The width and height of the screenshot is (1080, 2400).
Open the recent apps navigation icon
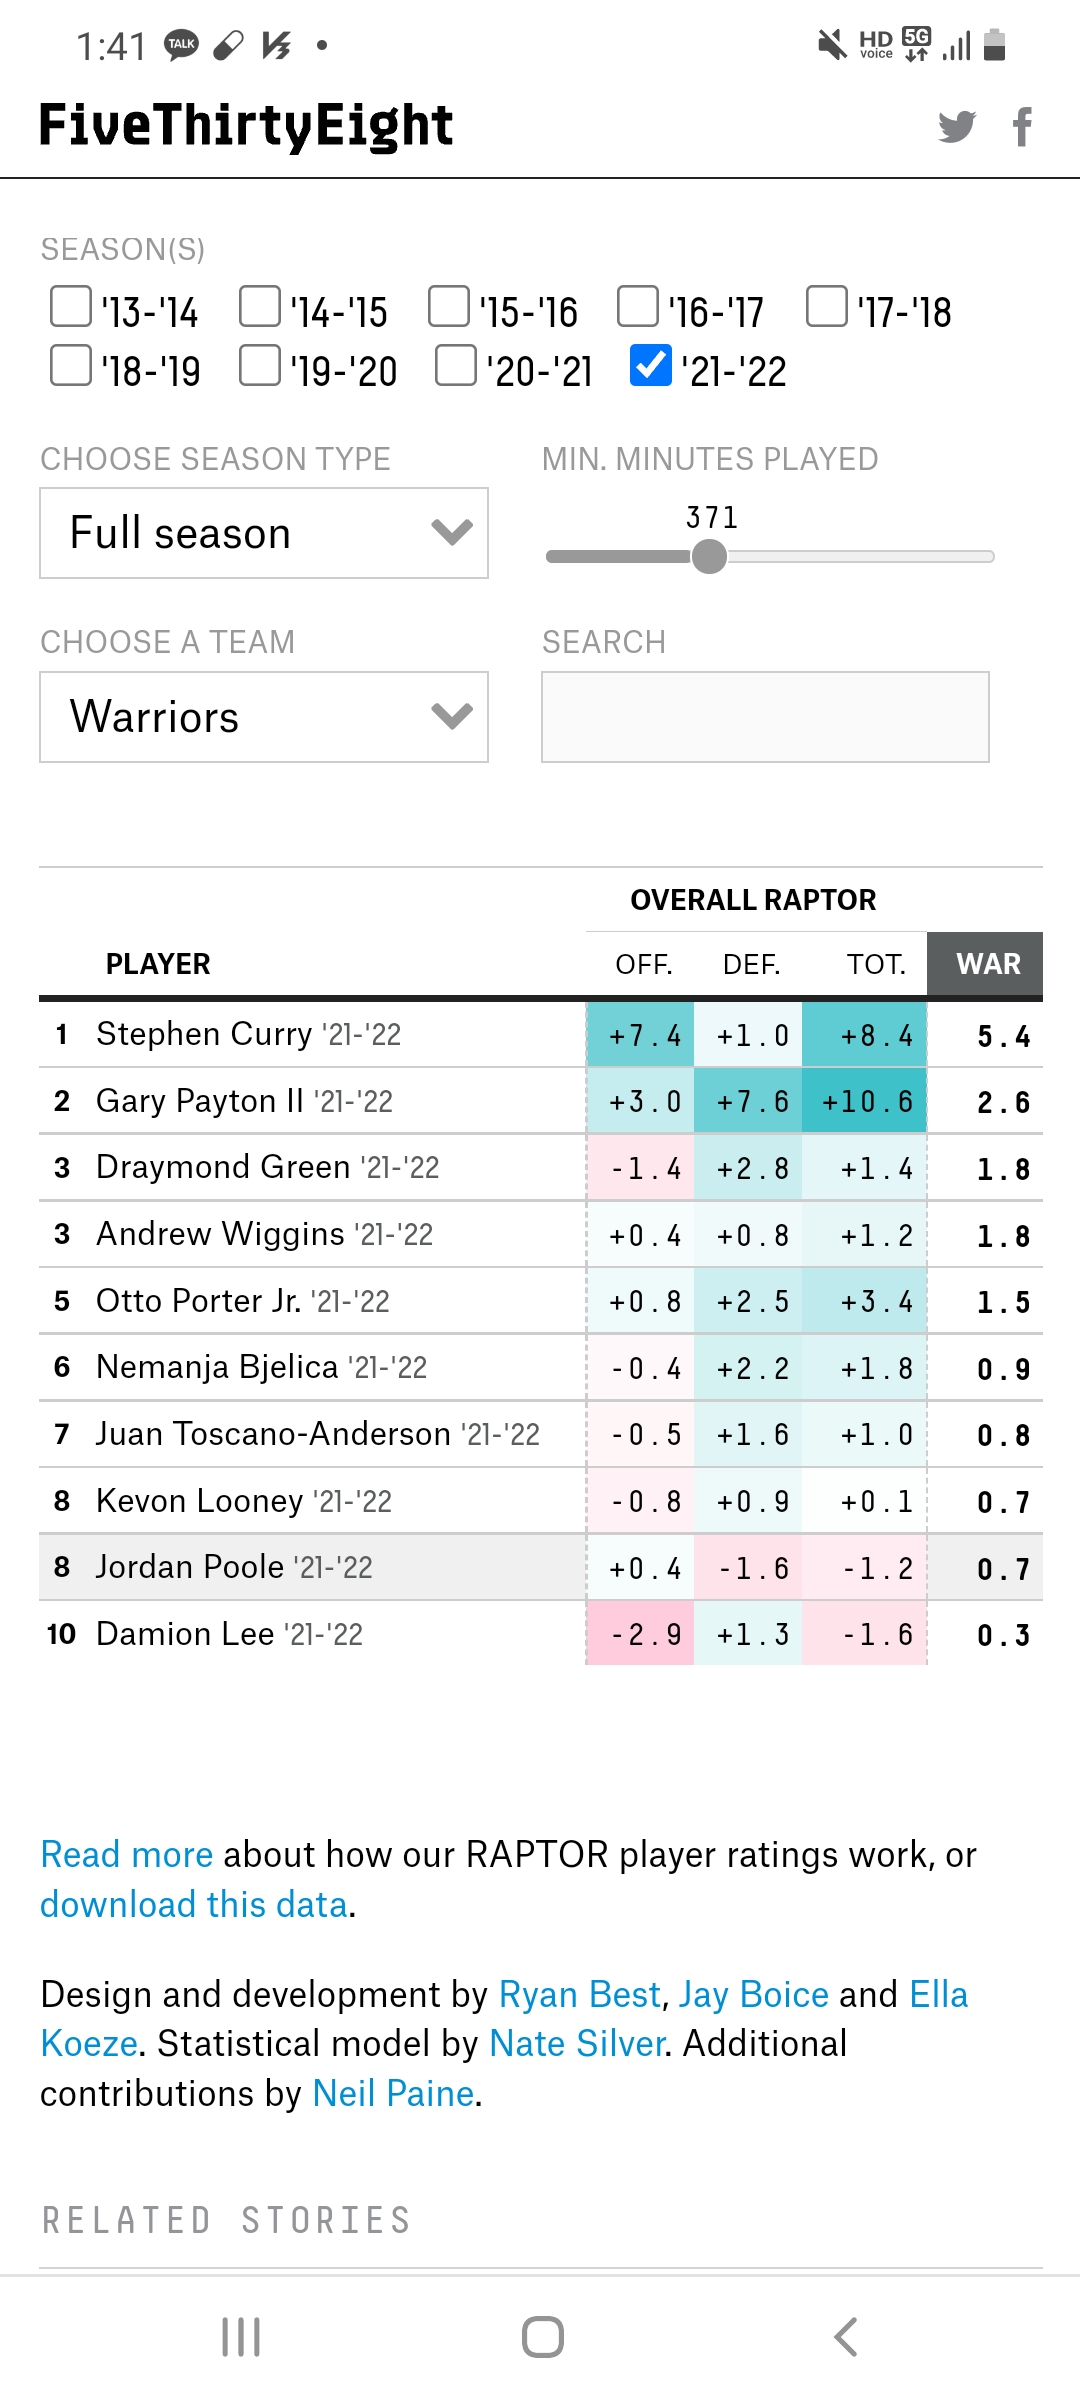pos(241,2337)
